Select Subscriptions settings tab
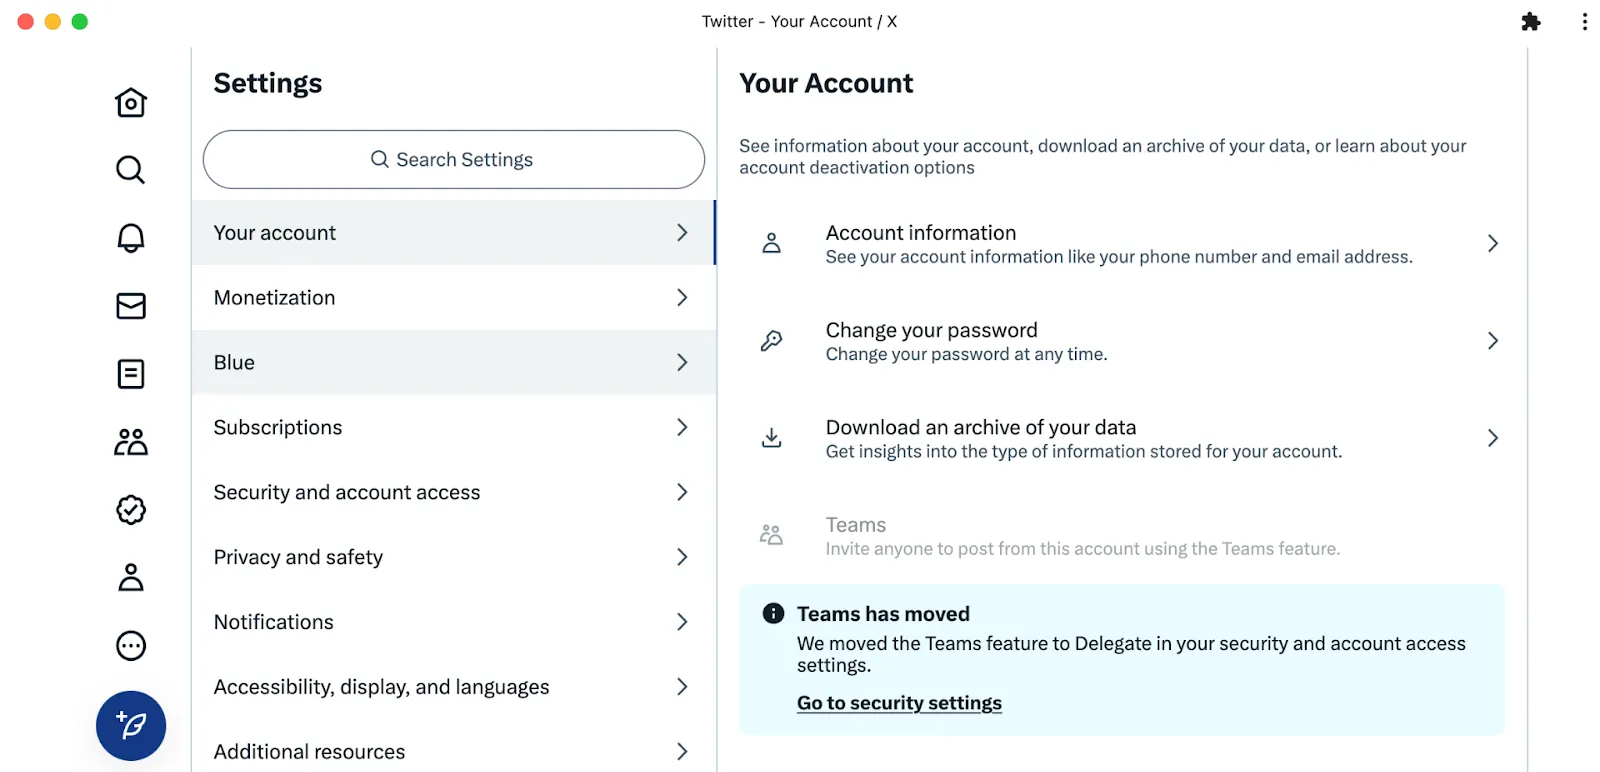Viewport: 1600px width, 772px height. point(454,427)
